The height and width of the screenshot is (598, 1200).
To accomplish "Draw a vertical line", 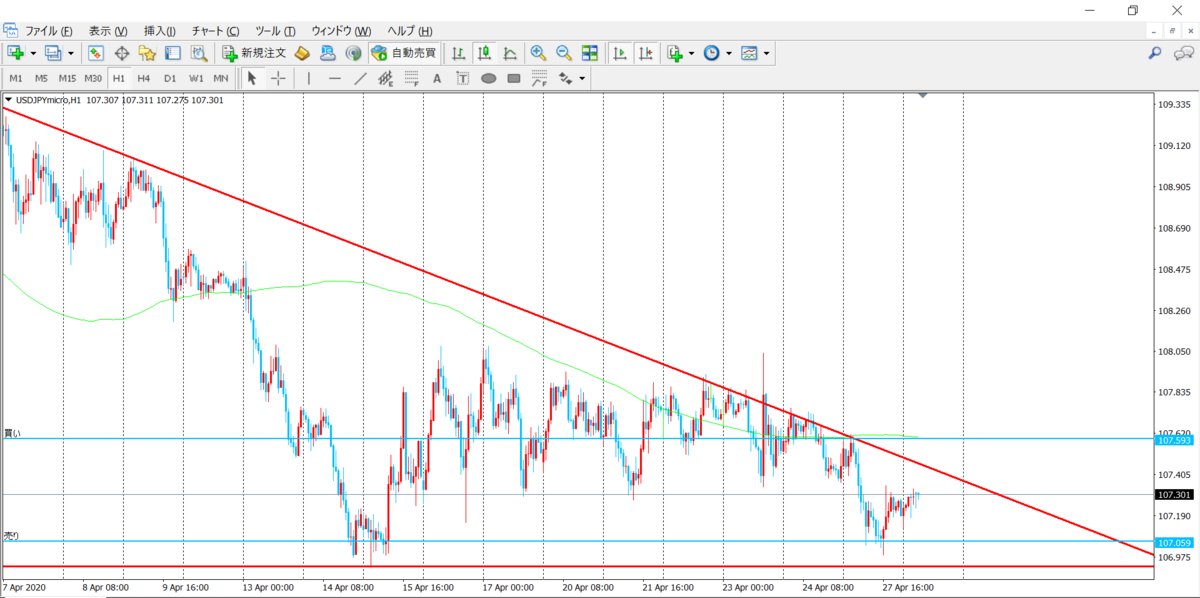I will pos(309,78).
